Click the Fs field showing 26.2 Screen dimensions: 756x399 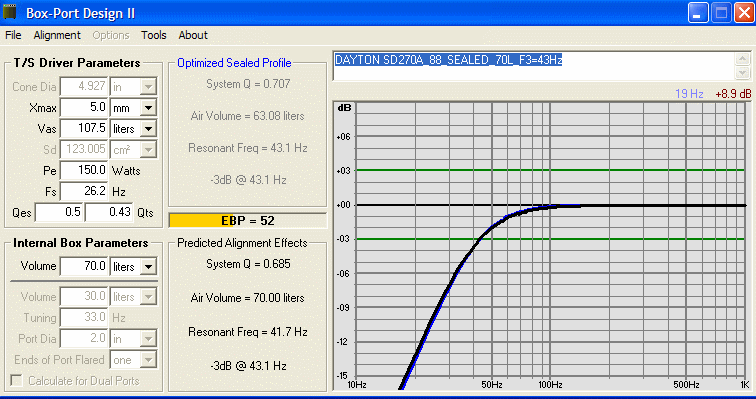click(84, 191)
